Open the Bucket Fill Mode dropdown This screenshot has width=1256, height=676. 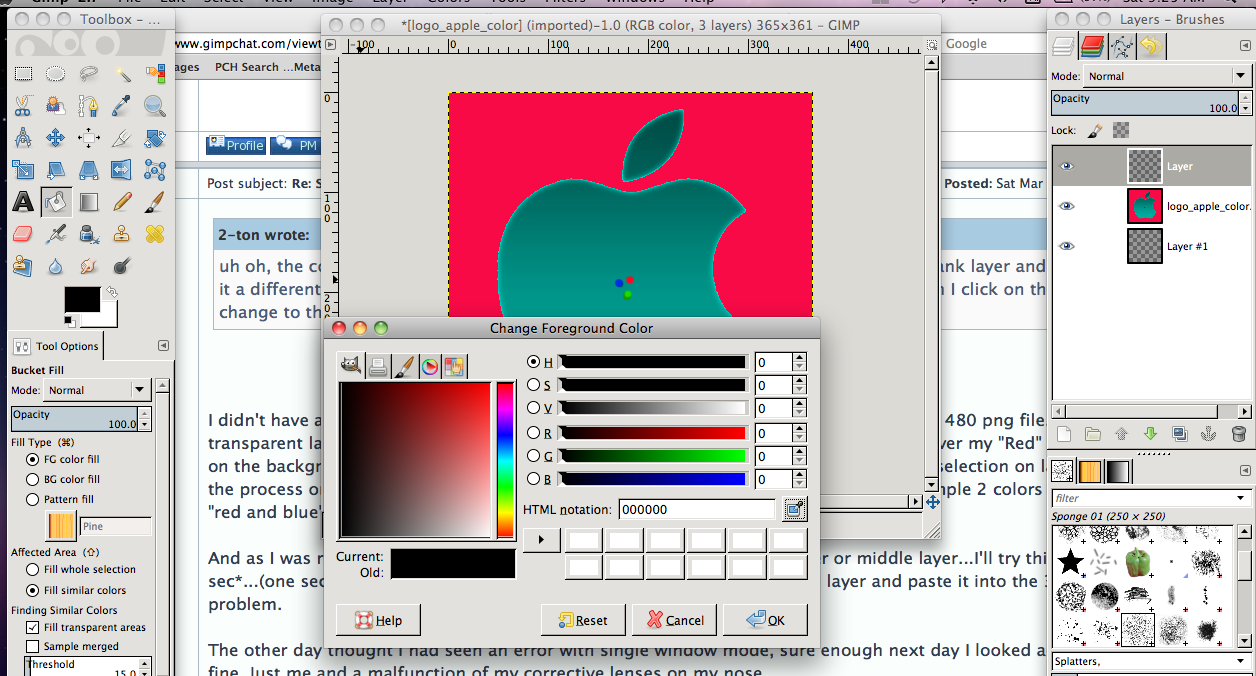[x=98, y=390]
